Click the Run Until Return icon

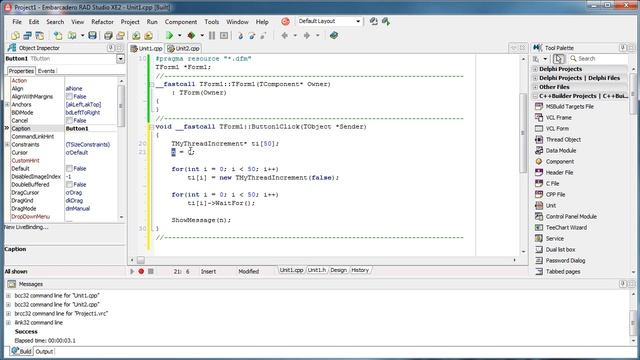click(x=263, y=36)
